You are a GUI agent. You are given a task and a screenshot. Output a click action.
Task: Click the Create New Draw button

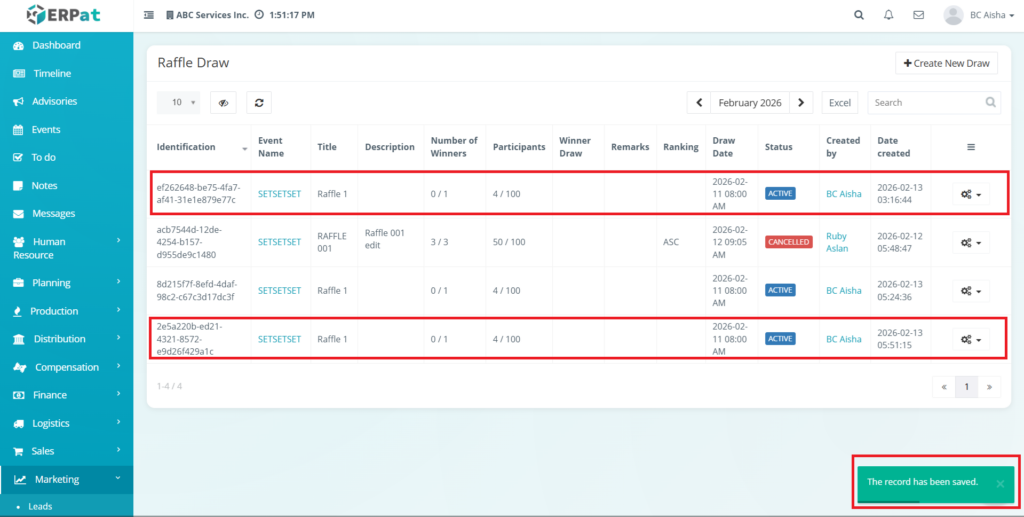pos(946,63)
